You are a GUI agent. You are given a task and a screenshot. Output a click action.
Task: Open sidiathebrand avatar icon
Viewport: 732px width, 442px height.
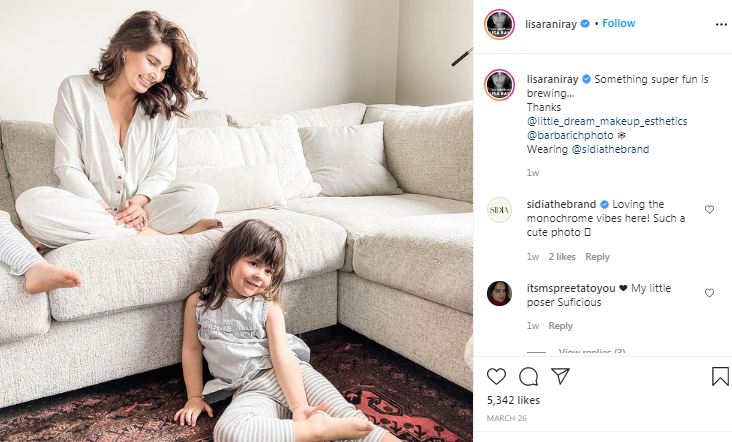click(x=499, y=210)
